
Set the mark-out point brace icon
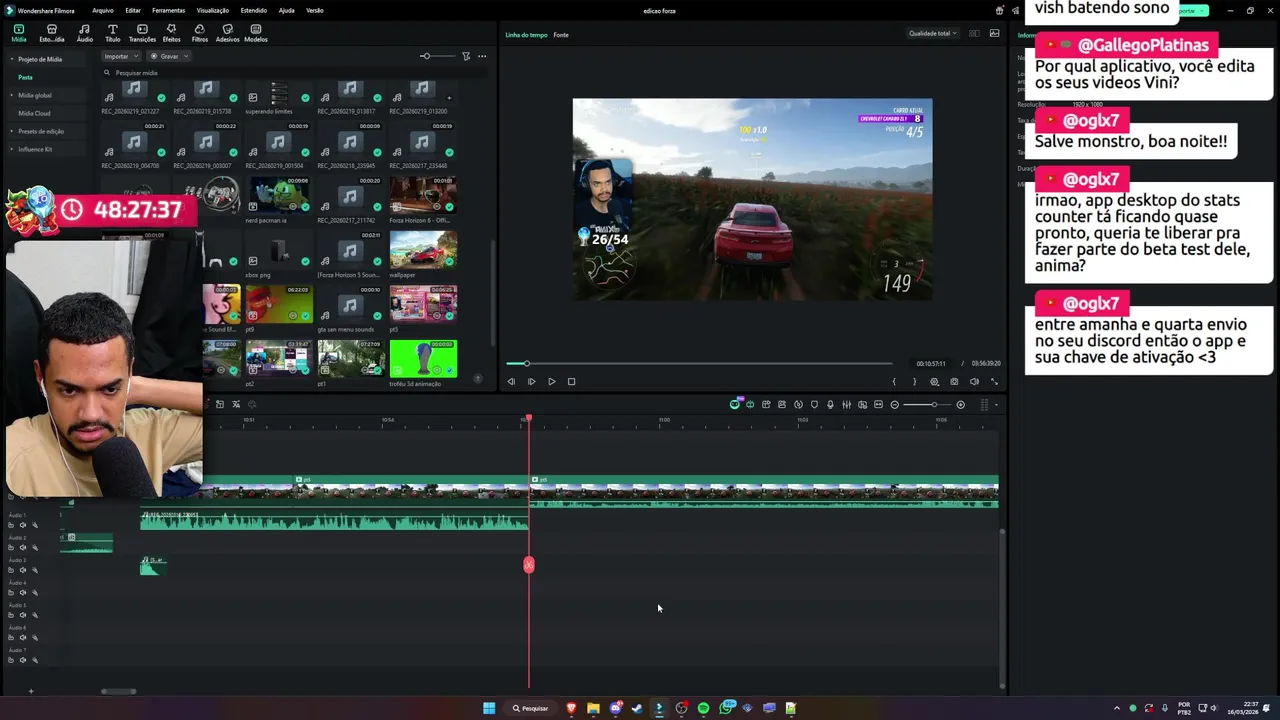tap(914, 381)
